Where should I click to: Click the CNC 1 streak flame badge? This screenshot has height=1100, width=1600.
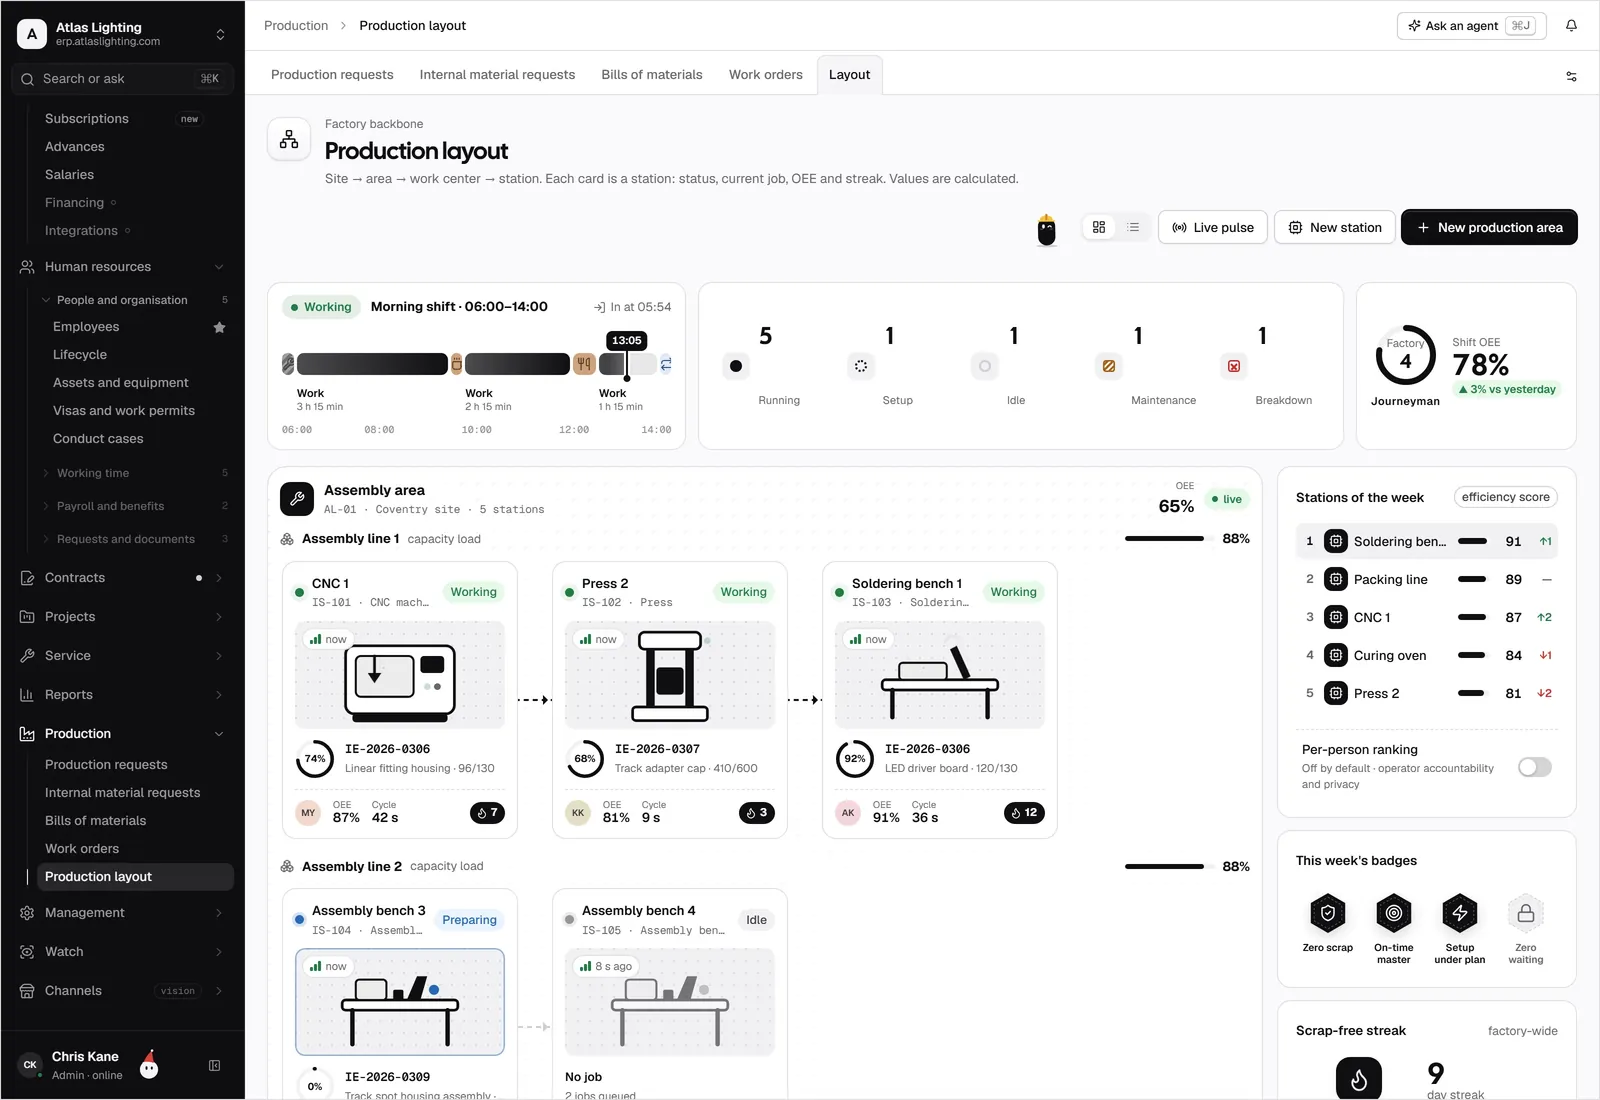487,813
